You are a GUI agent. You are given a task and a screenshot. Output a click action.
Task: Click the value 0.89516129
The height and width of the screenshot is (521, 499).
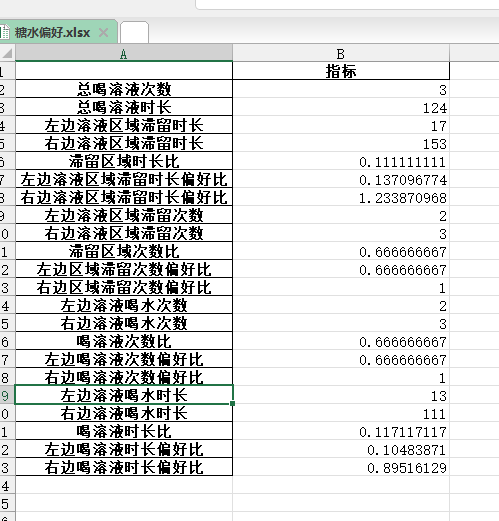click(407, 468)
